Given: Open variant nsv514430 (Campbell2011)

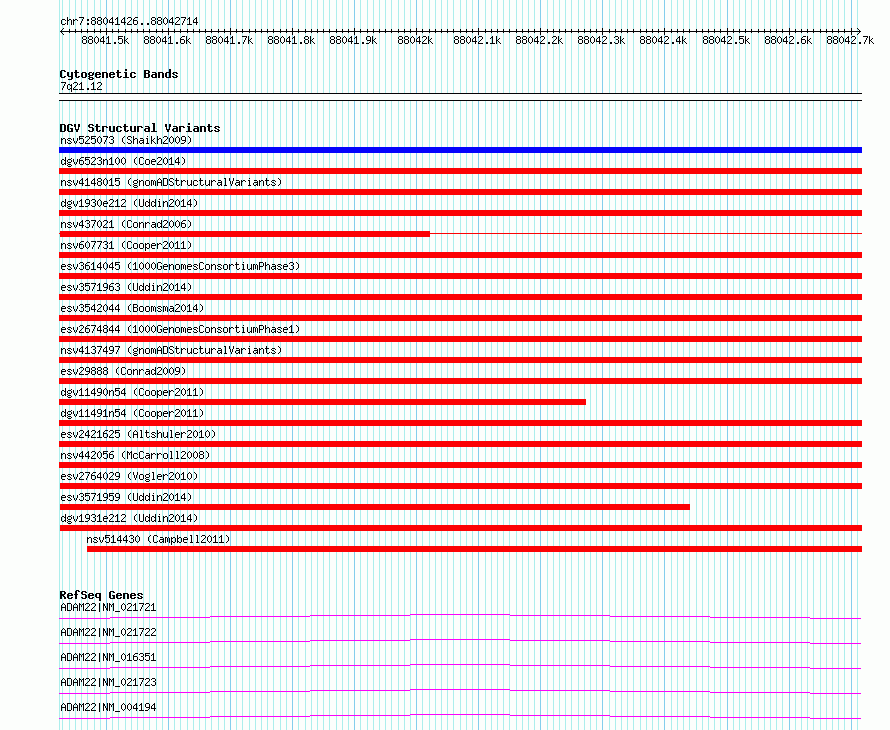Looking at the screenshot, I should click(x=158, y=539).
